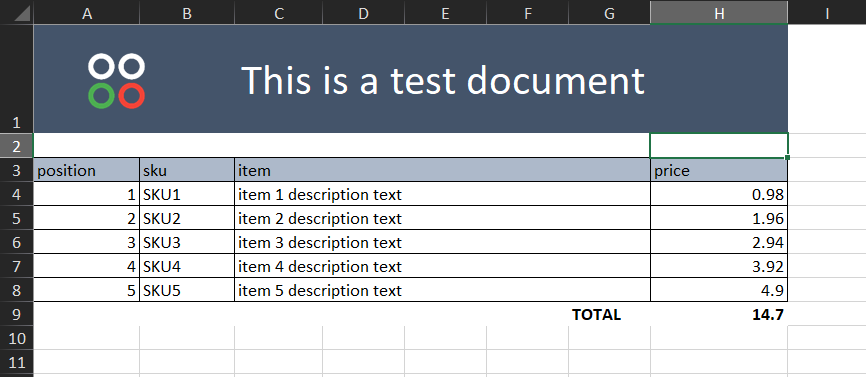Select row 4 header
This screenshot has width=866, height=377.
[17, 194]
